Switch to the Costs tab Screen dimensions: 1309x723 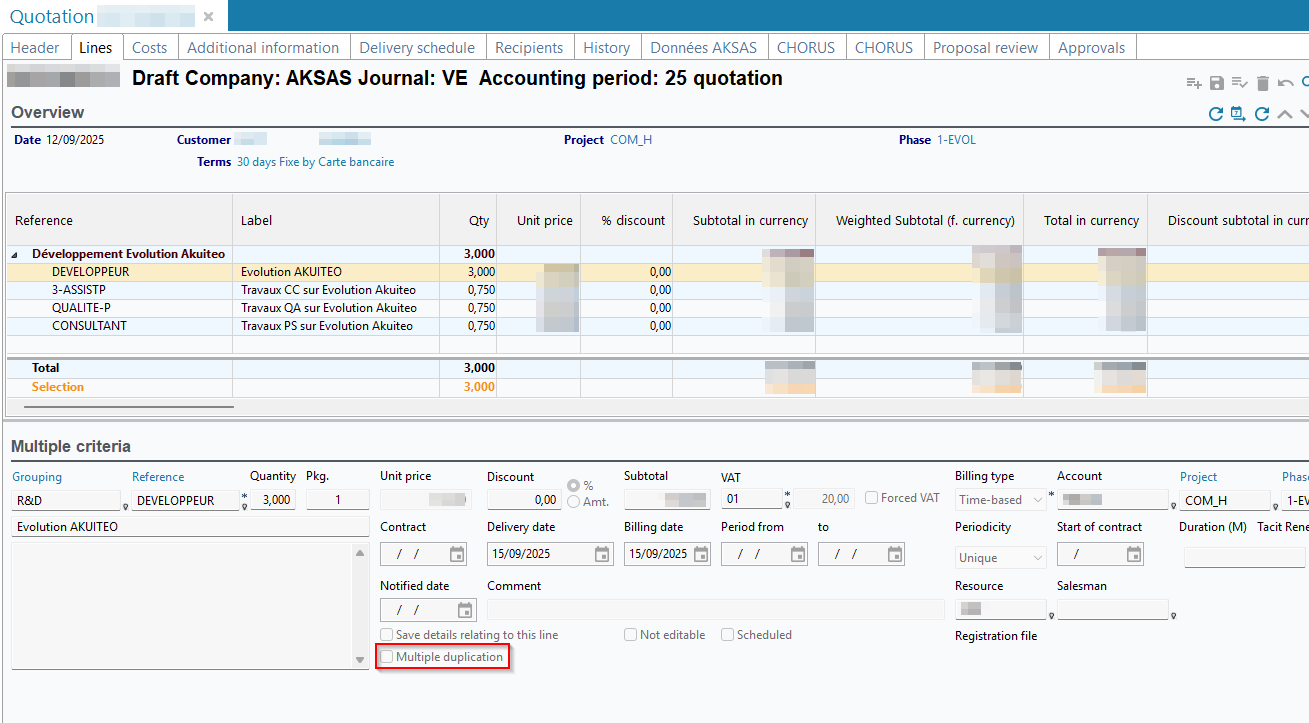pyautogui.click(x=150, y=47)
